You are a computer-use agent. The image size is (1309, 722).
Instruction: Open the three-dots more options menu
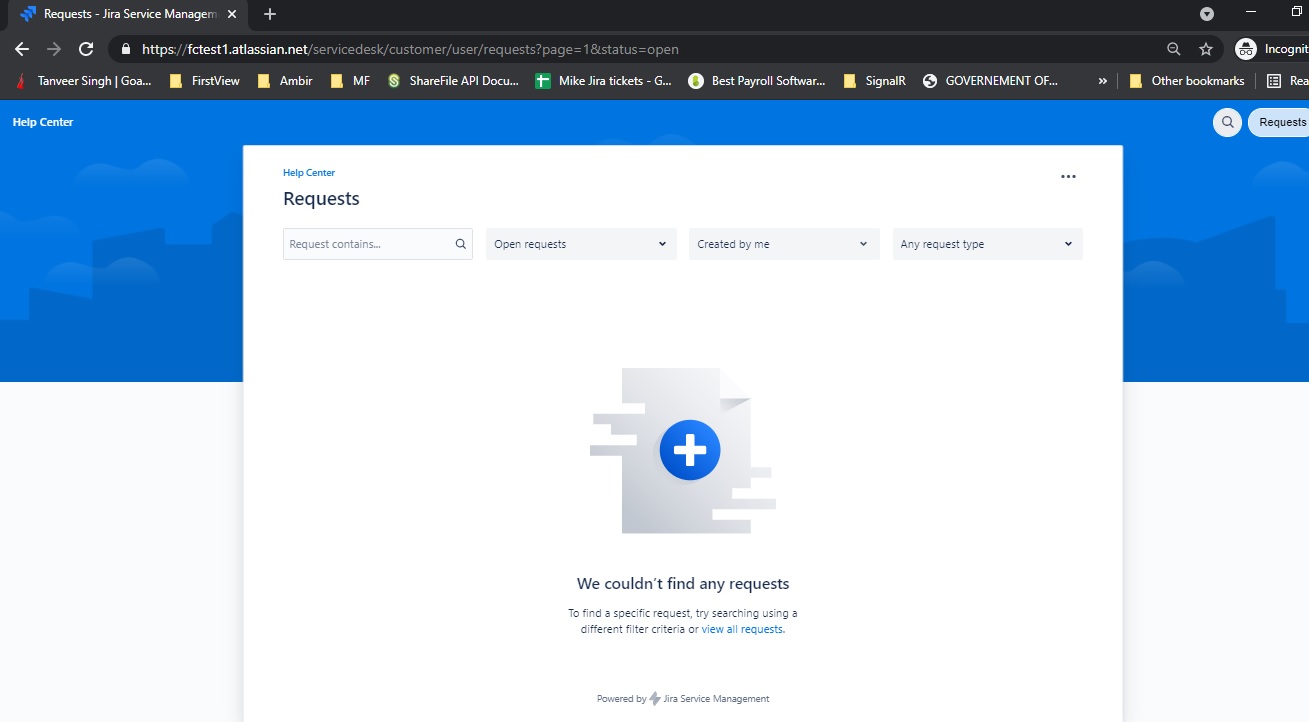[1068, 176]
